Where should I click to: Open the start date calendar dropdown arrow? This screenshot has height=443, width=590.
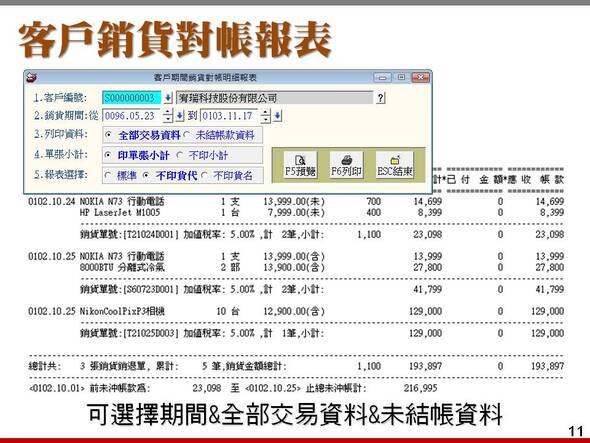pos(180,116)
